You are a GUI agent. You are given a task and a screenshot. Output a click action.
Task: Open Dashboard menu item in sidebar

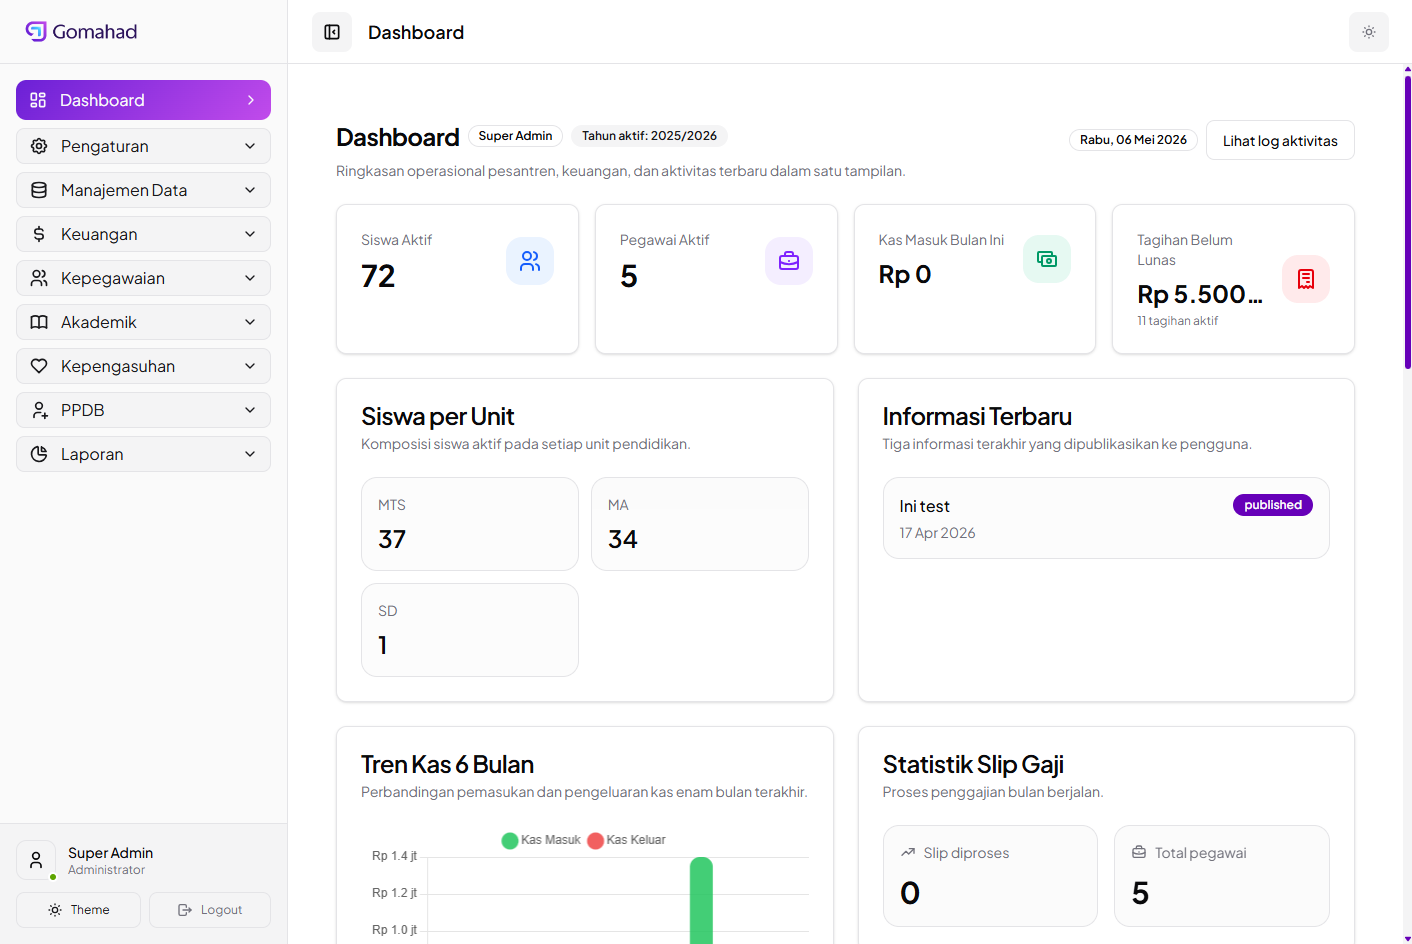[x=143, y=100]
